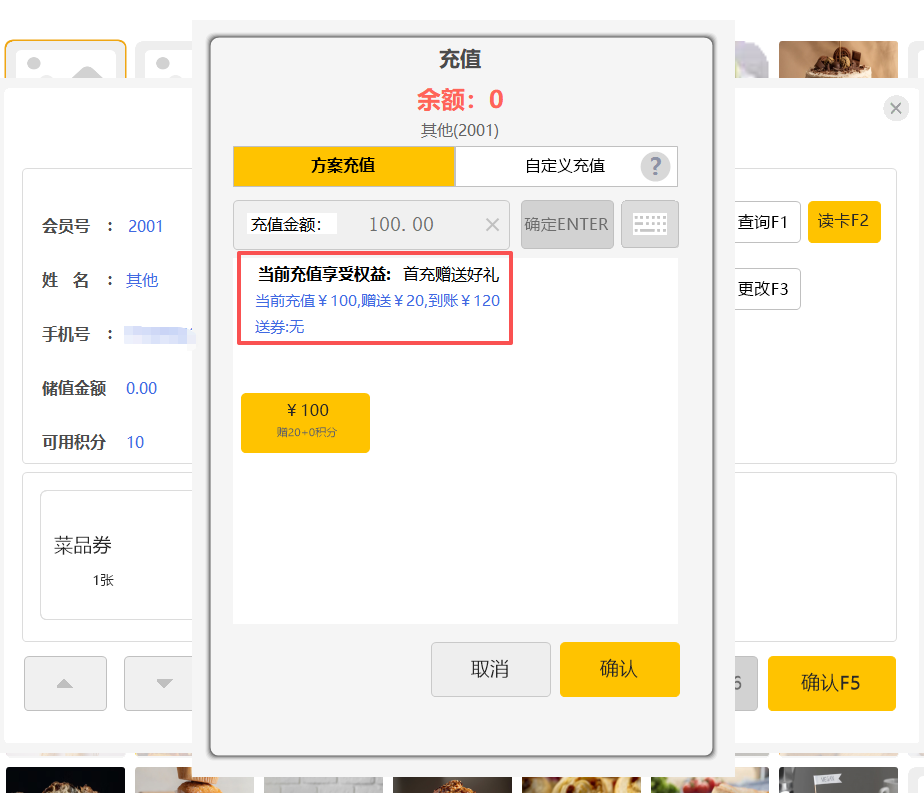Click the 读卡F2 button
Viewport: 924px width, 793px height.
[843, 222]
